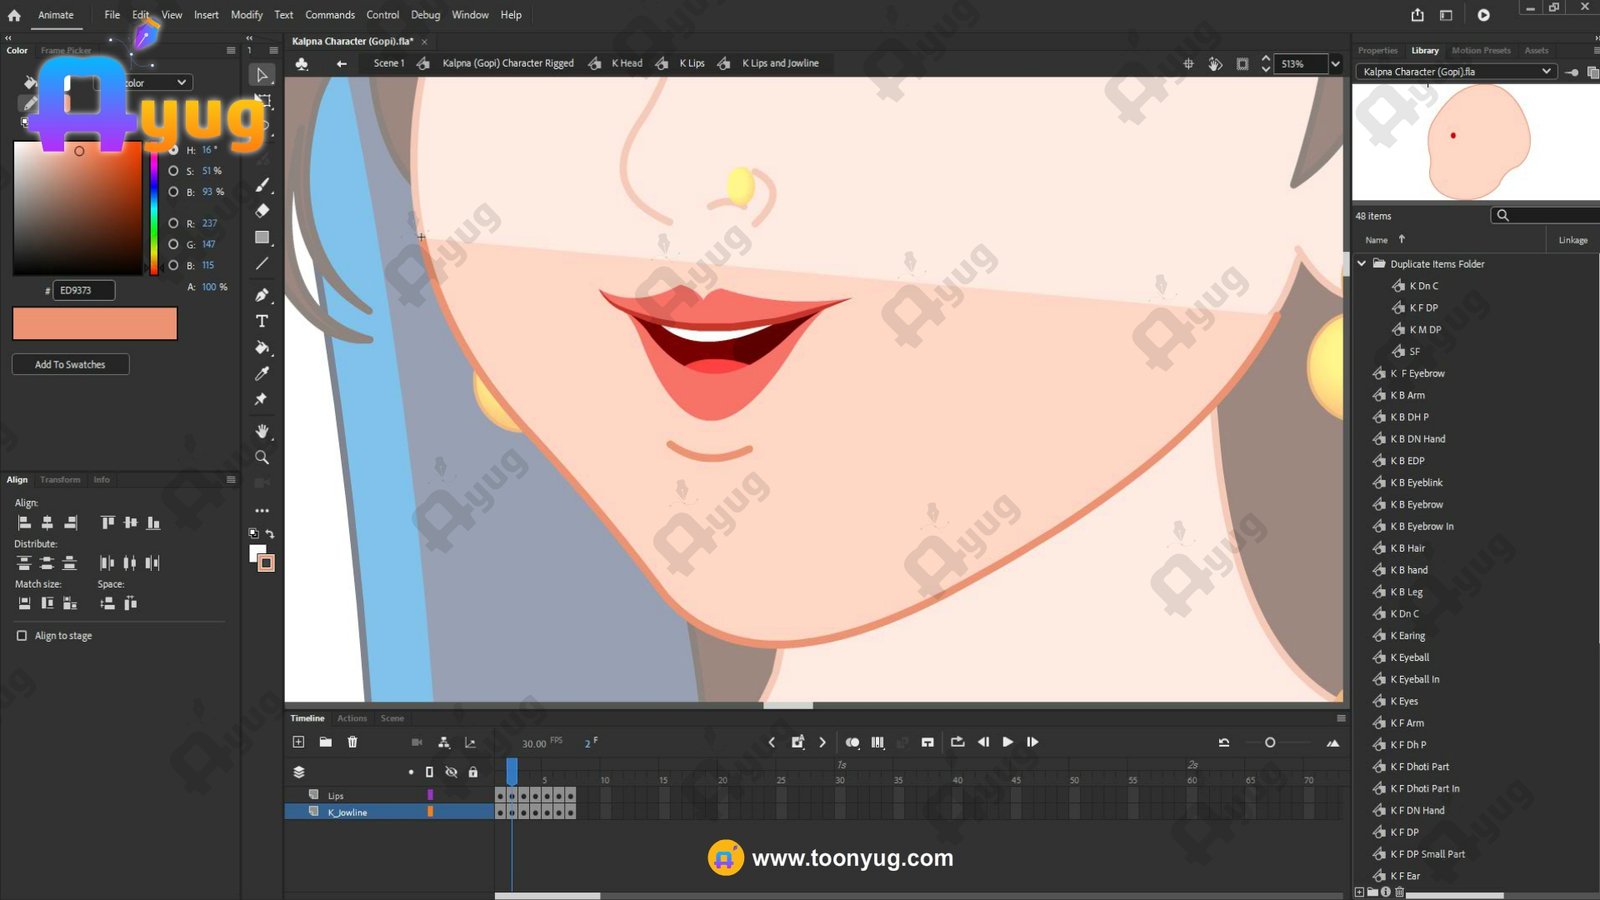Add a new layer in timeline
Viewport: 1600px width, 900px height.
click(x=298, y=742)
